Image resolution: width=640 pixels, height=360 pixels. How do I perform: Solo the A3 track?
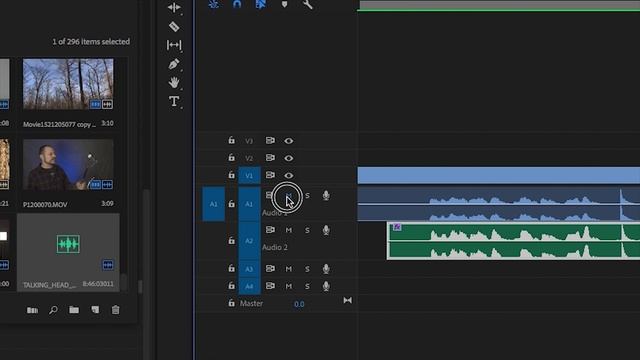(307, 269)
